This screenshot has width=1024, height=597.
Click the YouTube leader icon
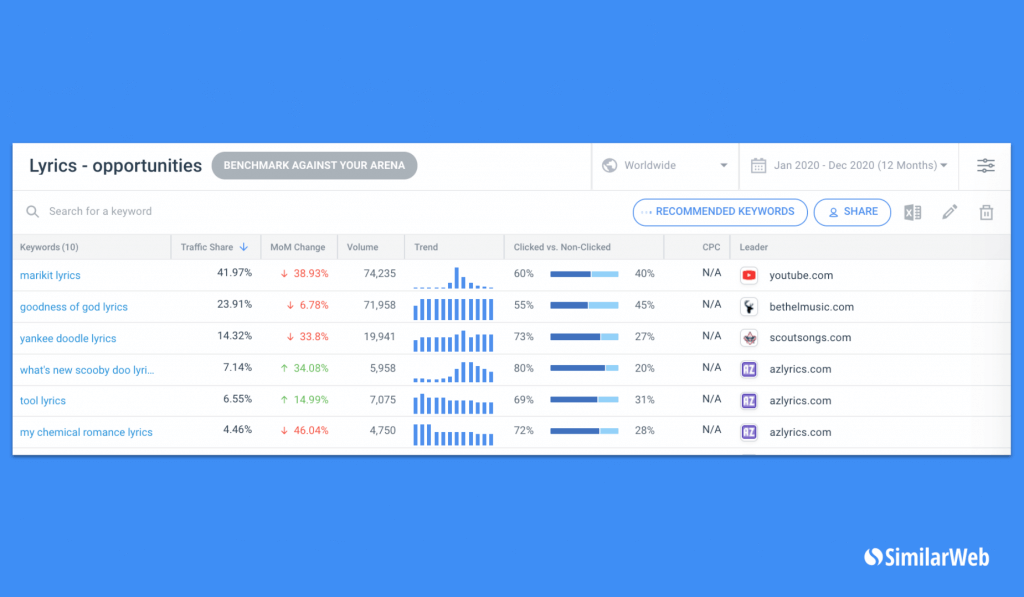749,275
